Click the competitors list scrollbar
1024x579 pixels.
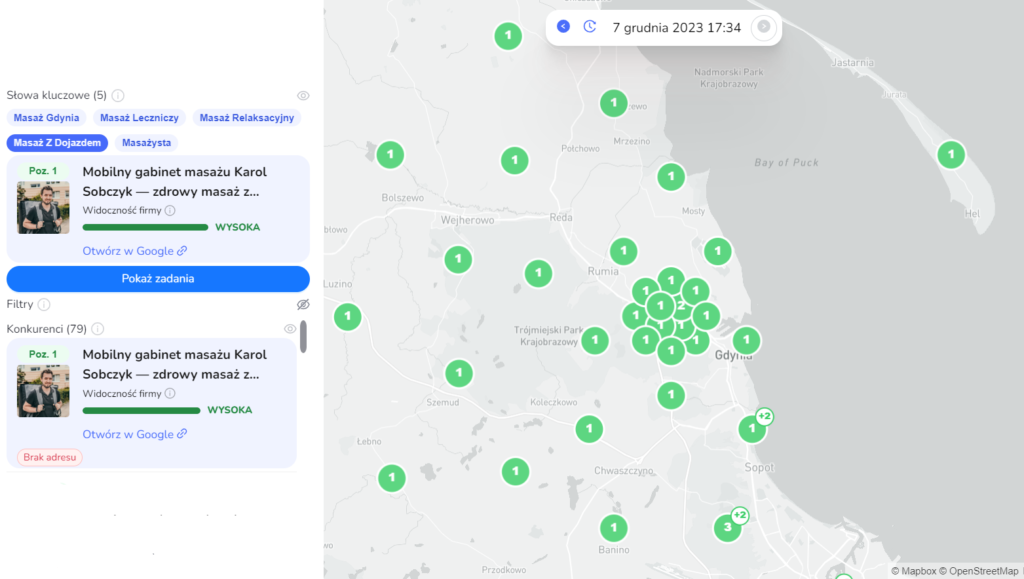coord(303,337)
